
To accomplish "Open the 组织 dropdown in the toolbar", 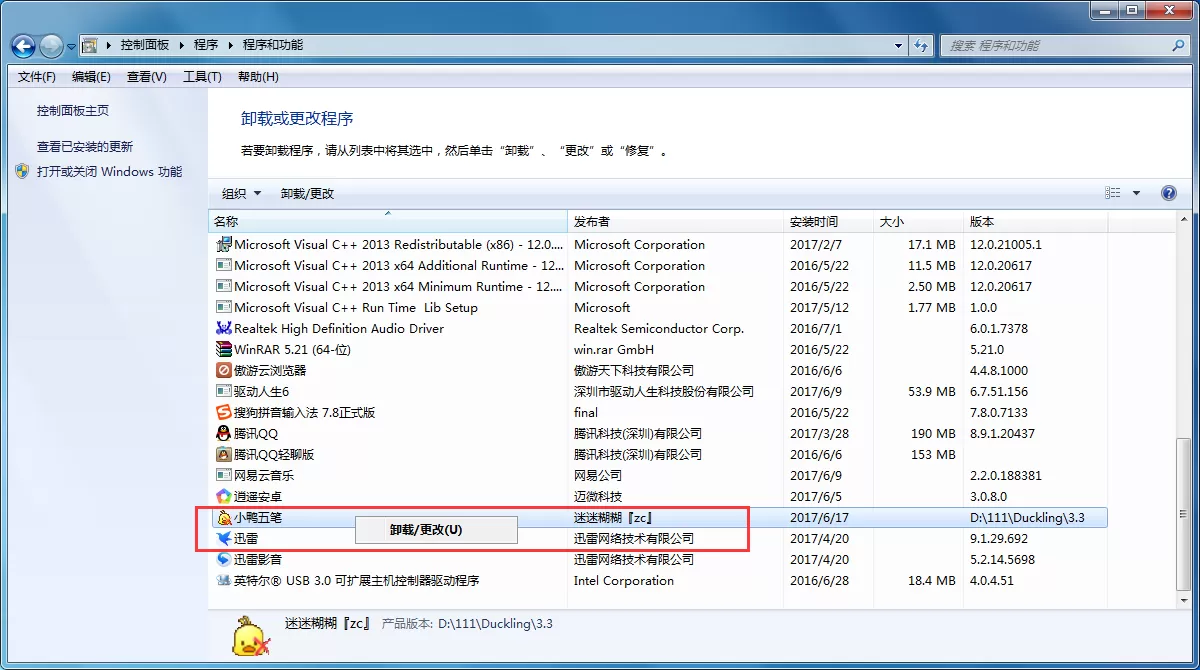I will coord(241,193).
